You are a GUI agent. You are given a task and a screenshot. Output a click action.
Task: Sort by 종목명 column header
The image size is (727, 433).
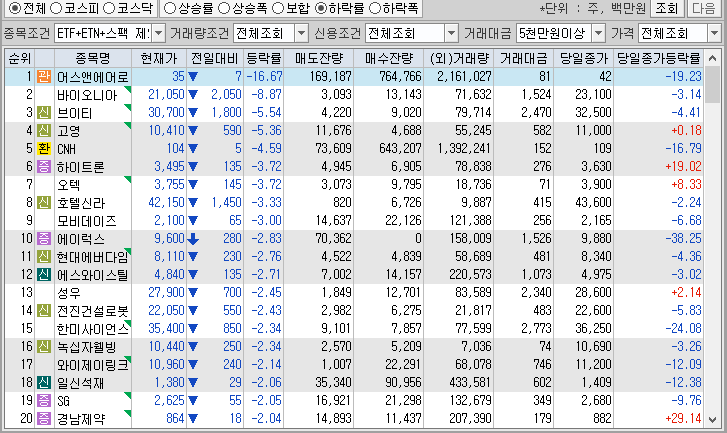93,58
